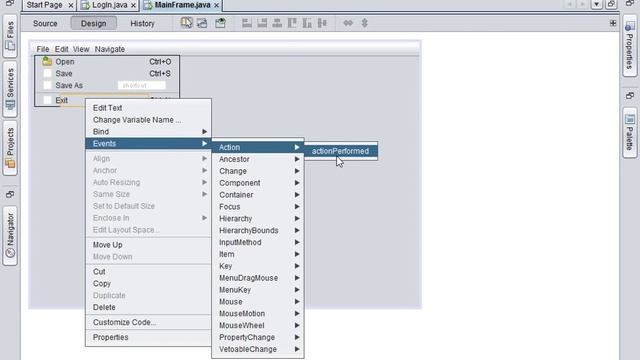Open the Services side panel

coord(10,89)
